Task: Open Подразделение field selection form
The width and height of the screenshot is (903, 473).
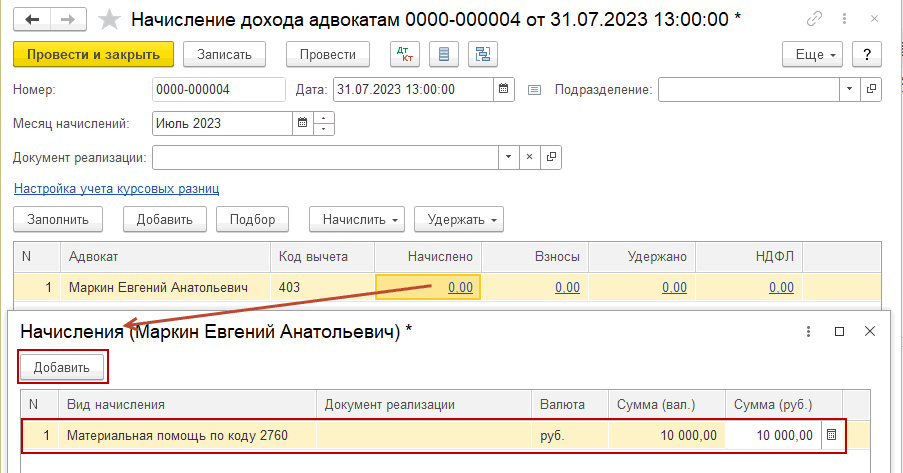Action: tap(870, 89)
